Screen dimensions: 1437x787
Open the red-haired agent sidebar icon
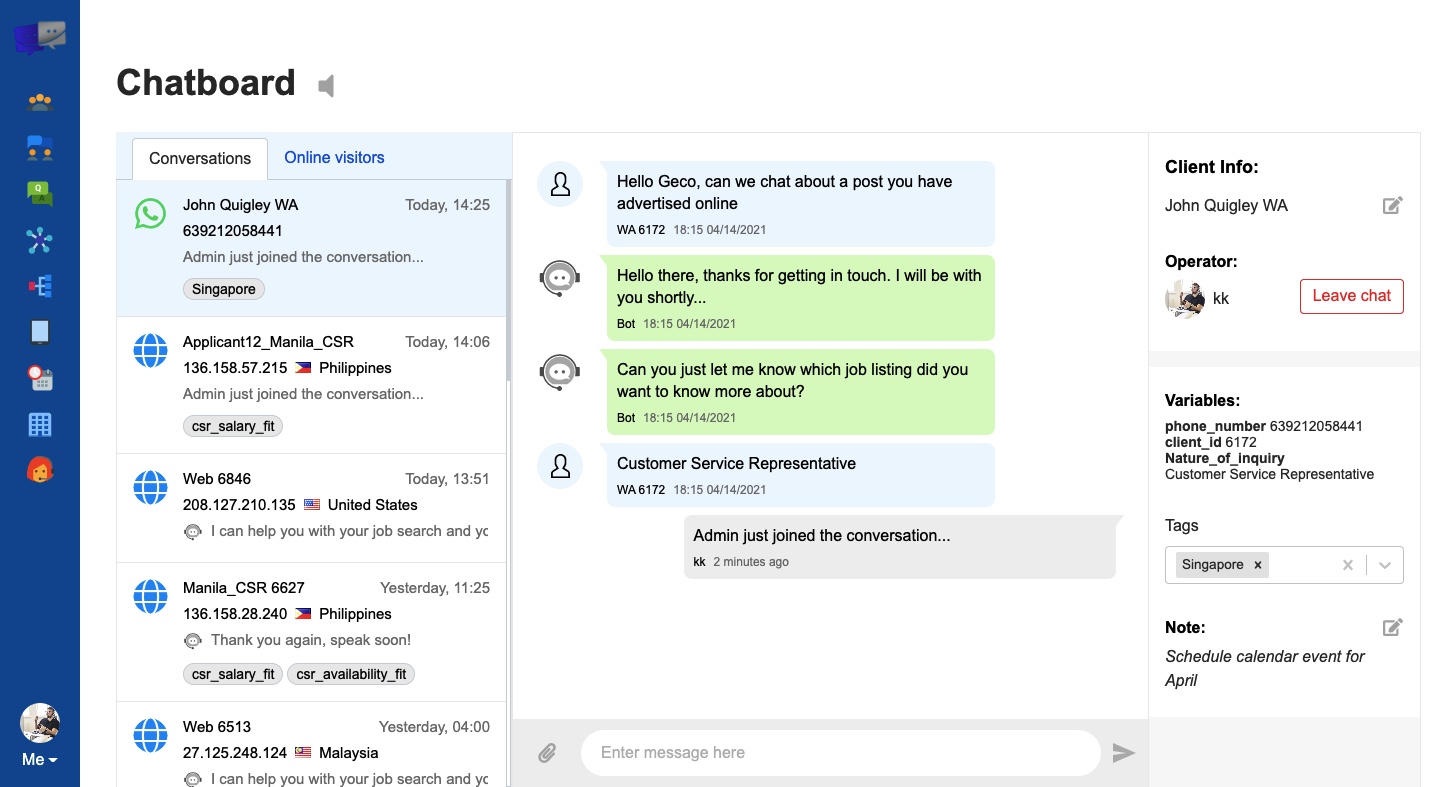click(40, 469)
